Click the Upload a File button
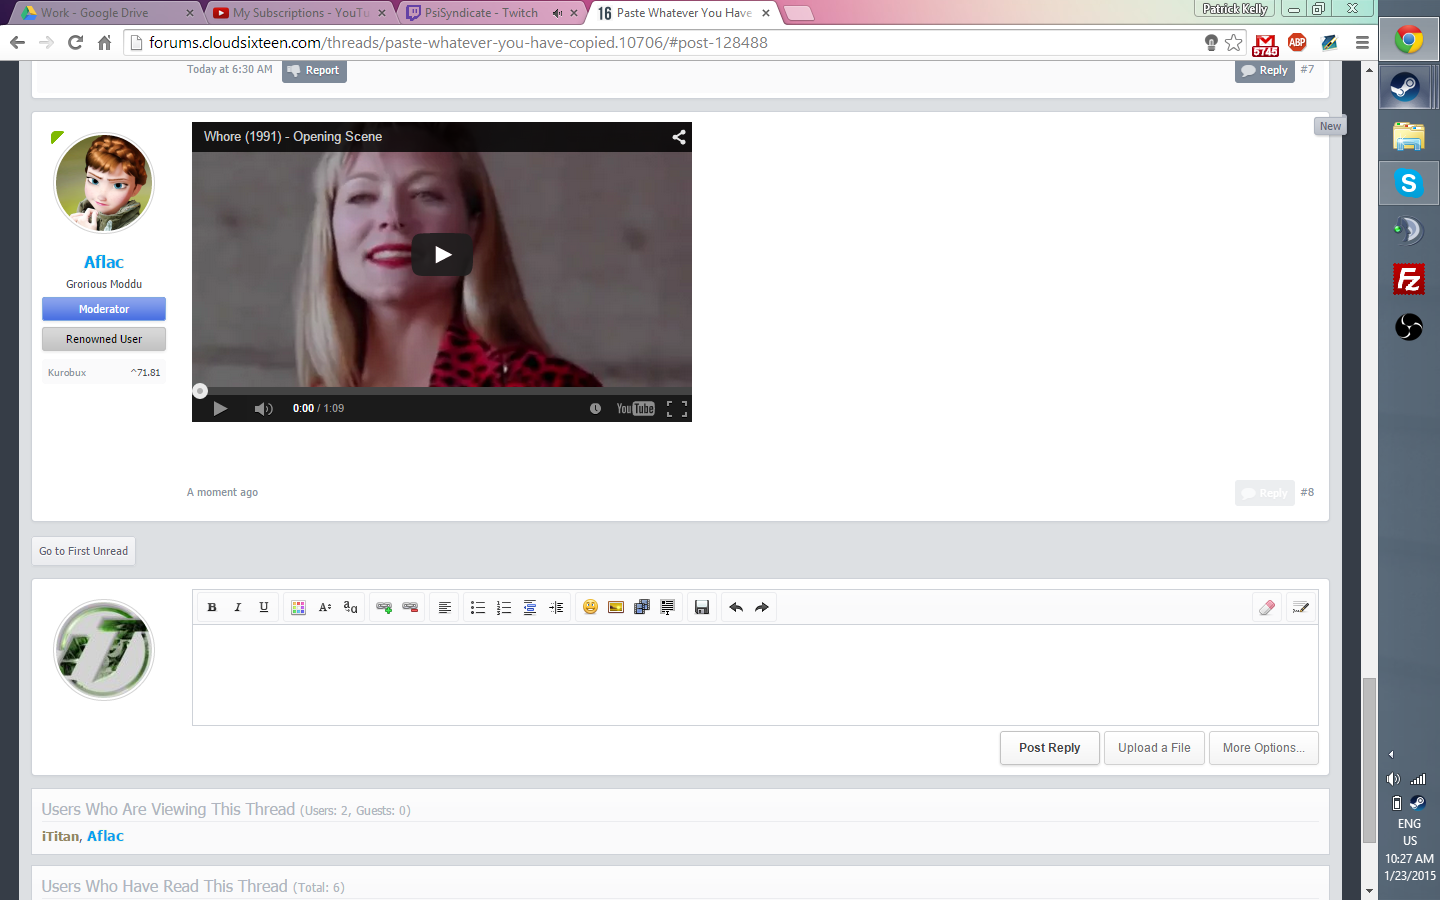 pyautogui.click(x=1154, y=748)
